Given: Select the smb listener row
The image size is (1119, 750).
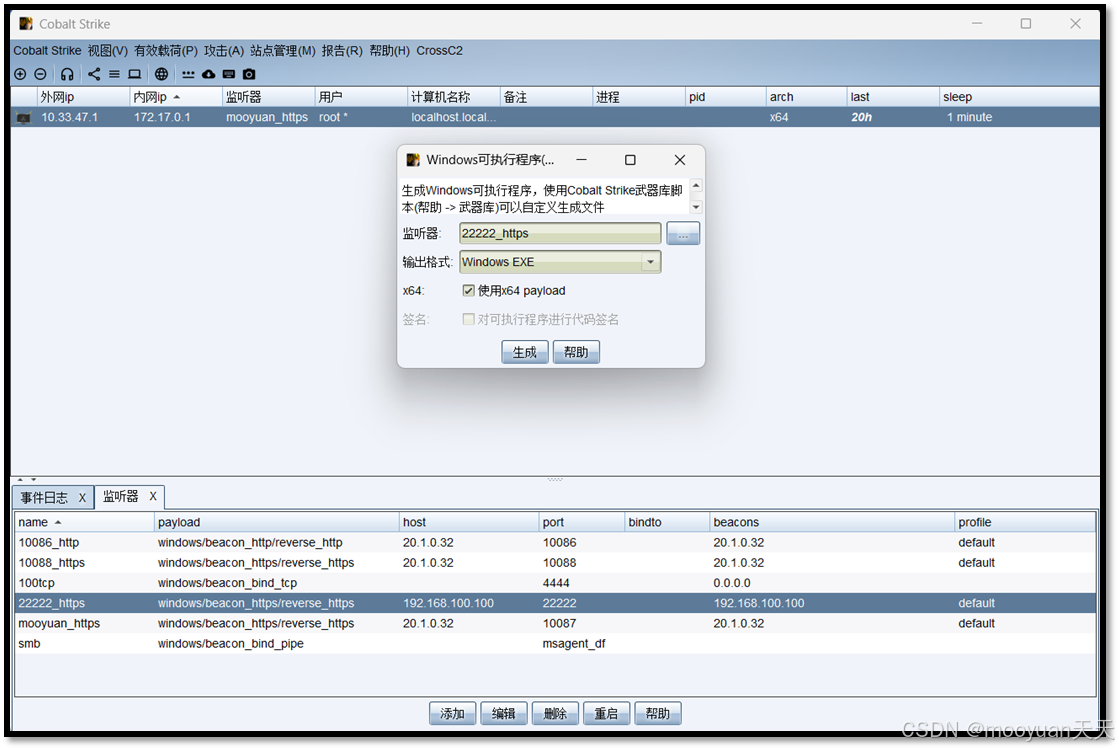Looking at the screenshot, I should pyautogui.click(x=555, y=644).
